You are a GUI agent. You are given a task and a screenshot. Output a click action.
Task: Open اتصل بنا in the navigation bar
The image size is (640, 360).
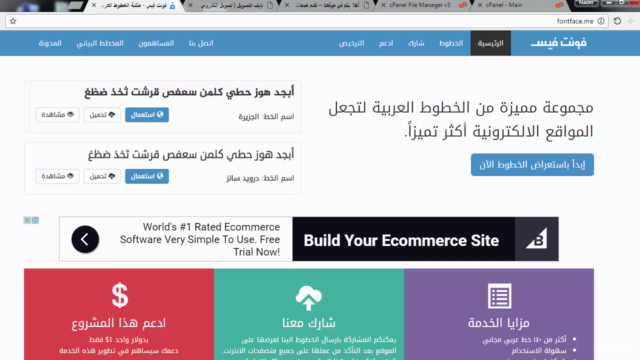click(x=201, y=43)
